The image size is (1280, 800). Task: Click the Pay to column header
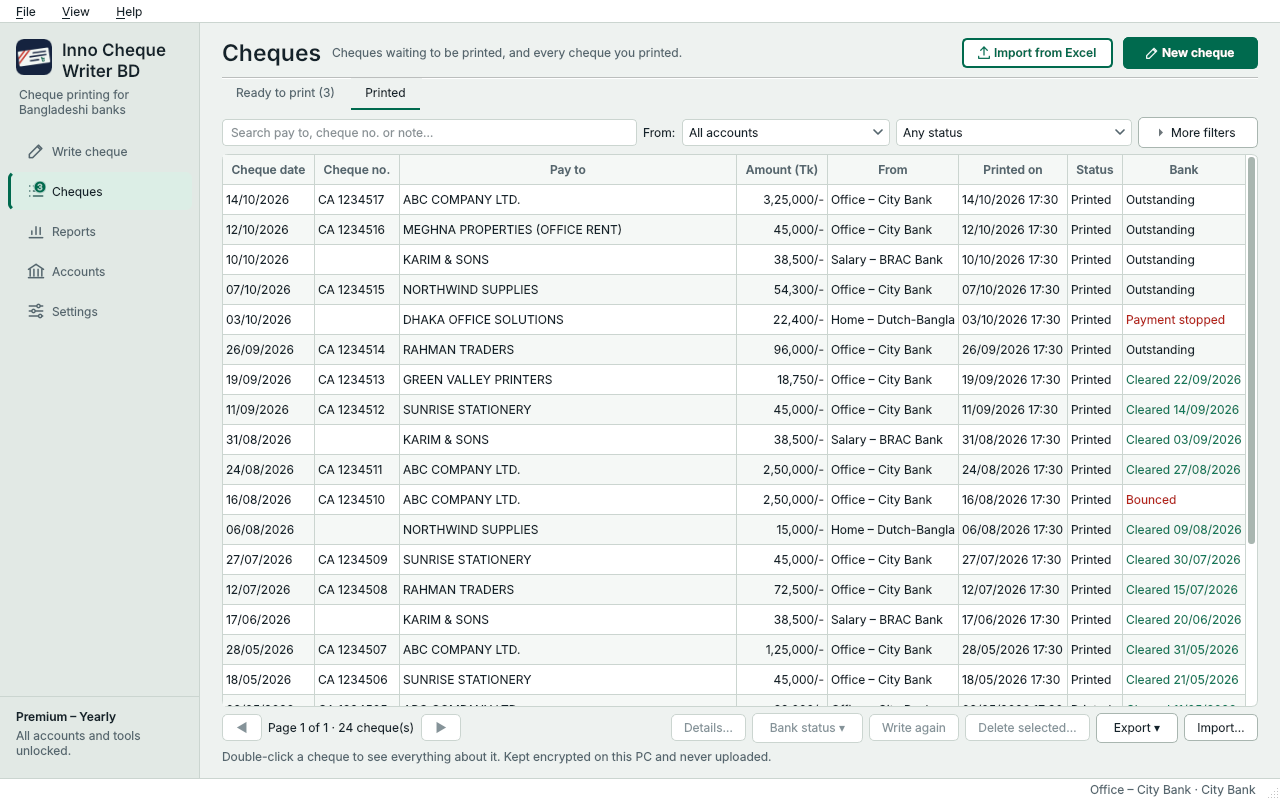click(x=568, y=170)
